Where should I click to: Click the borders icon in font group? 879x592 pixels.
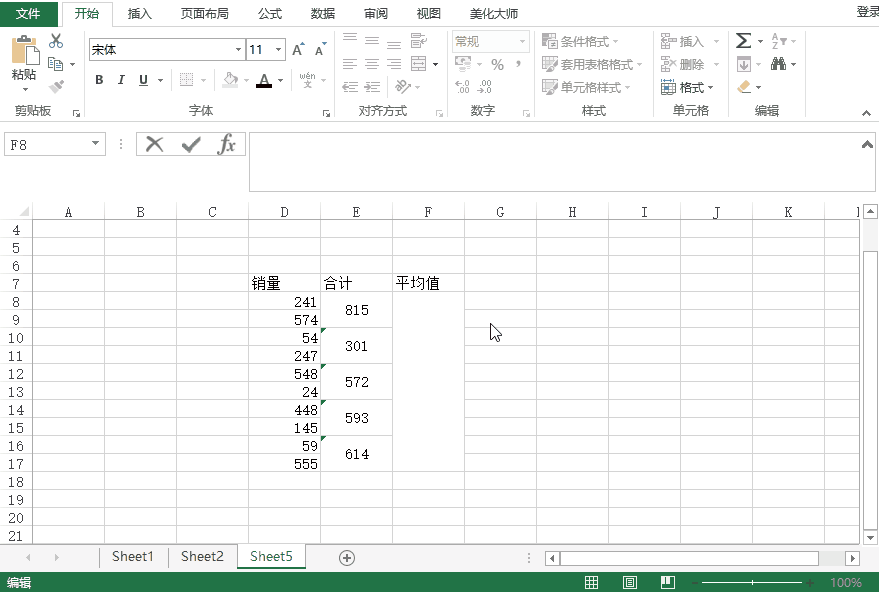point(187,80)
